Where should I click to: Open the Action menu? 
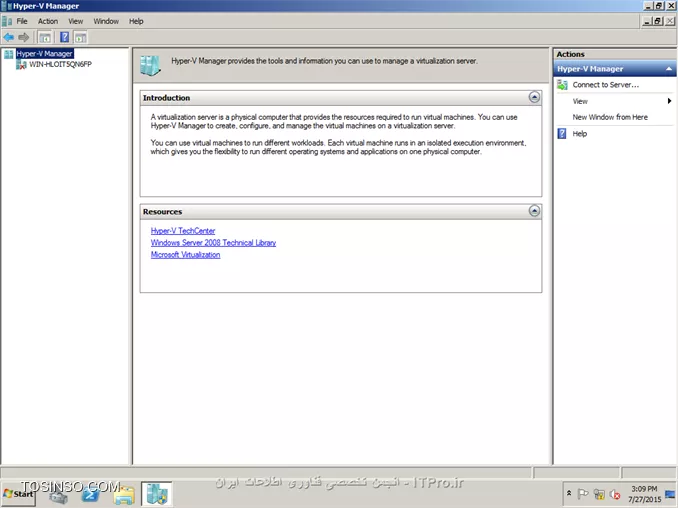[48, 21]
